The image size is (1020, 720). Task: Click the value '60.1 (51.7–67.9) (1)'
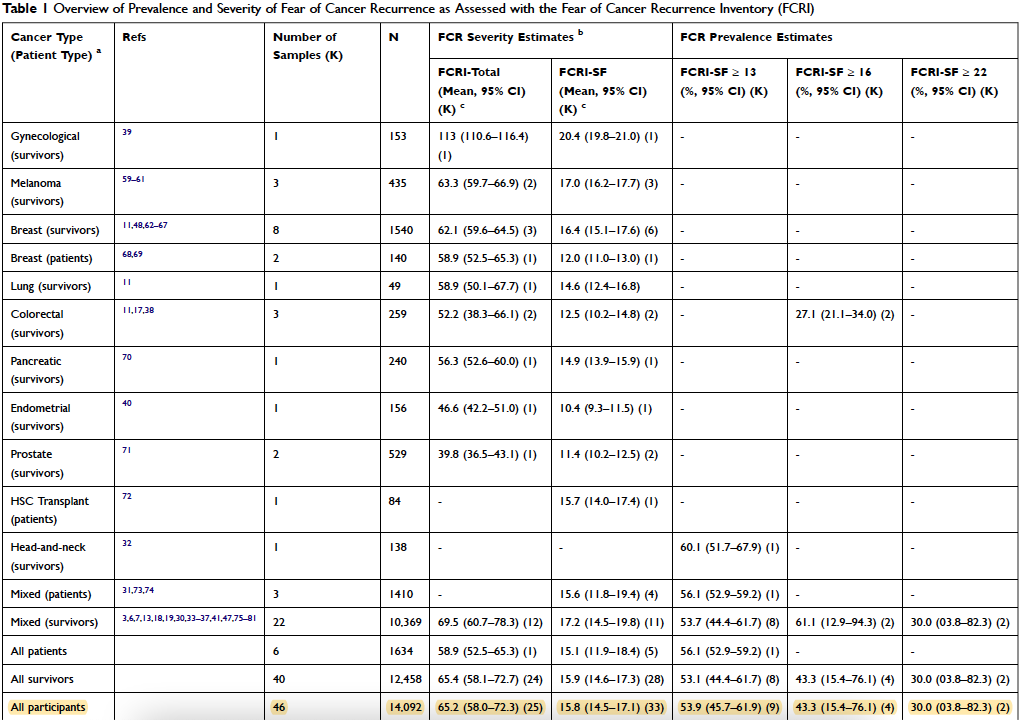point(729,548)
